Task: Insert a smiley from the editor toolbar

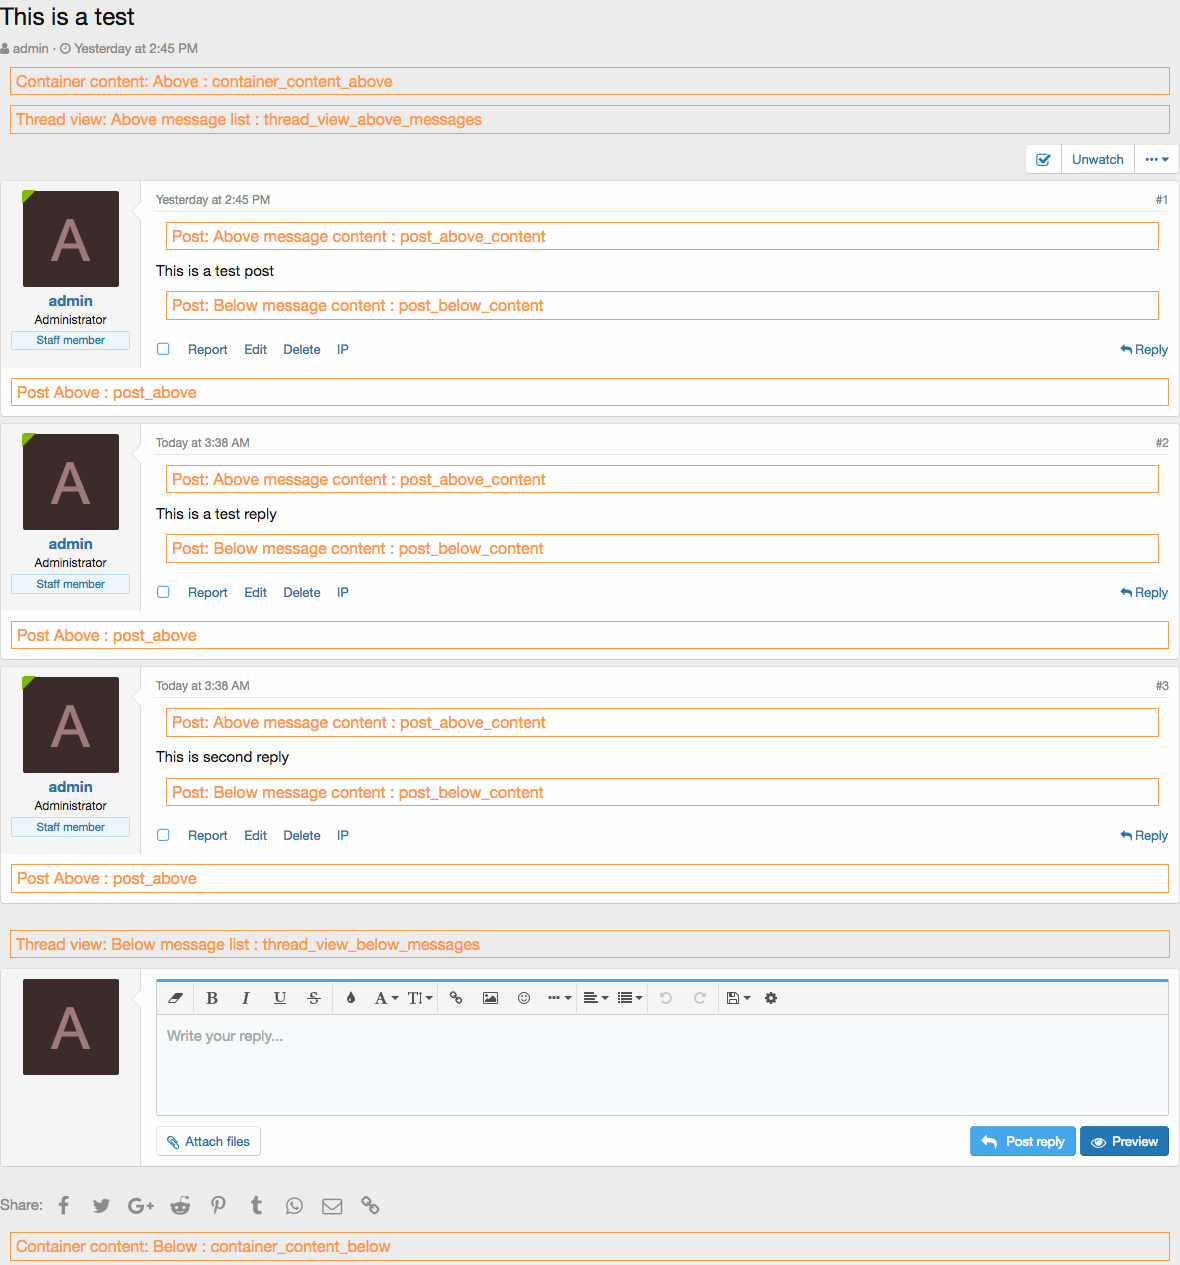Action: coord(524,998)
